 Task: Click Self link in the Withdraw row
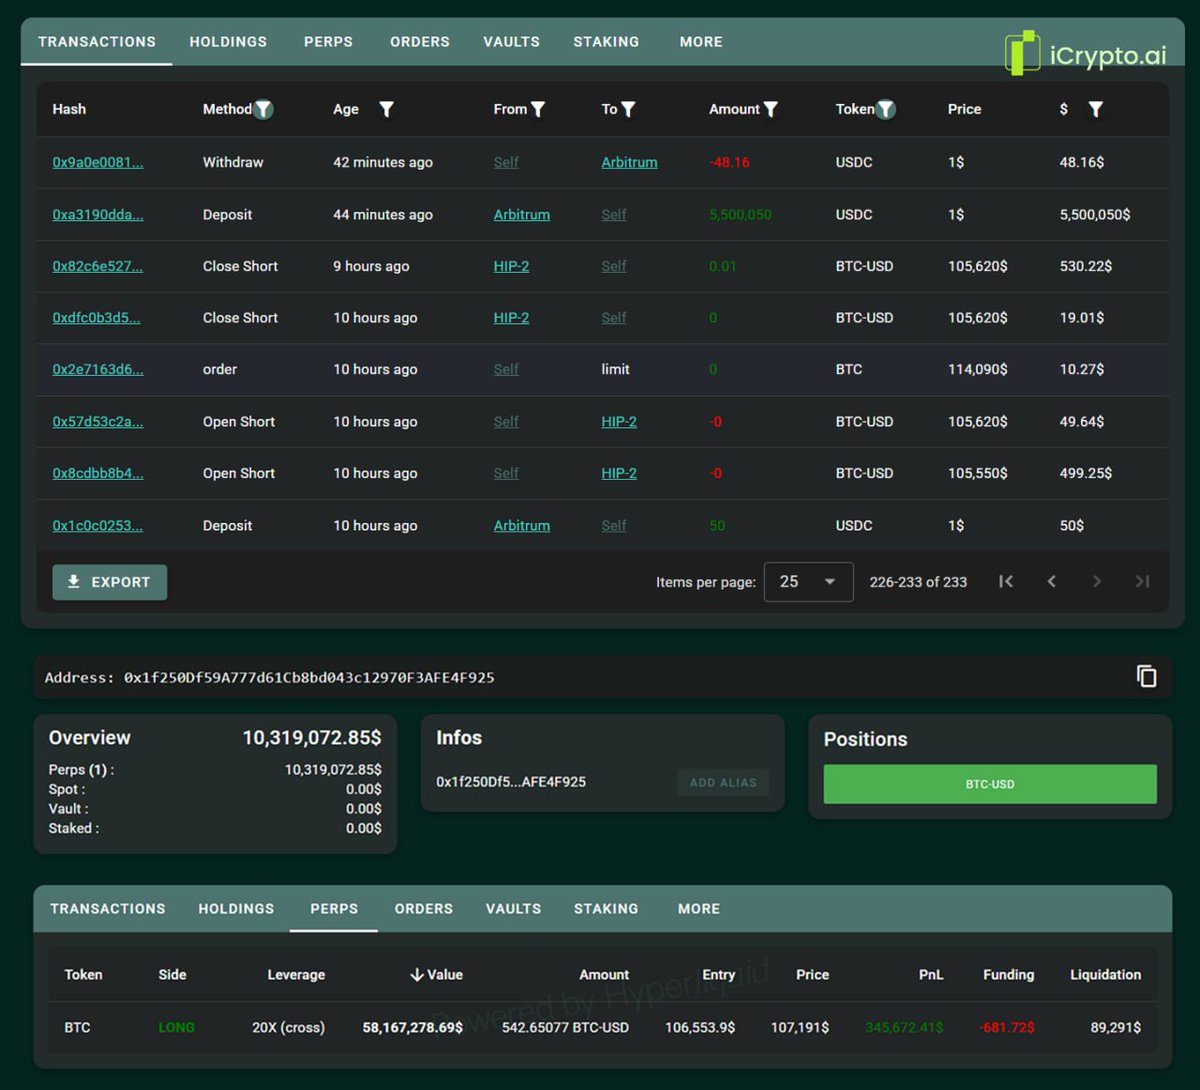tap(506, 163)
